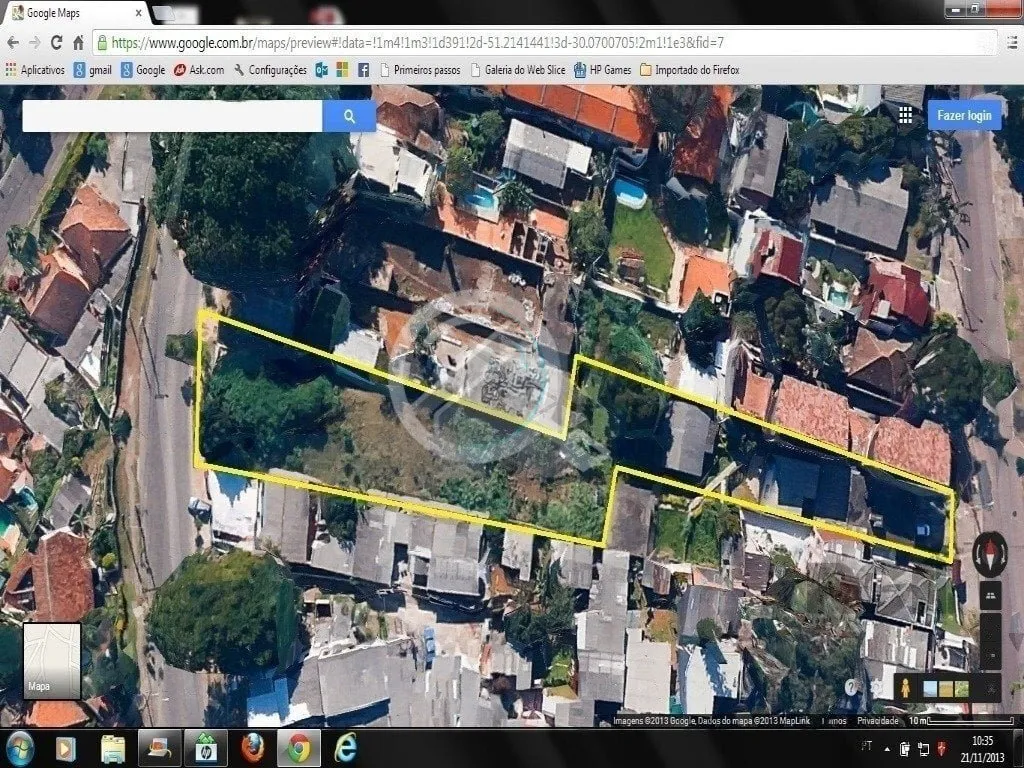This screenshot has height=768, width=1024.
Task: Click the HP taskbar icon
Action: pos(206,748)
